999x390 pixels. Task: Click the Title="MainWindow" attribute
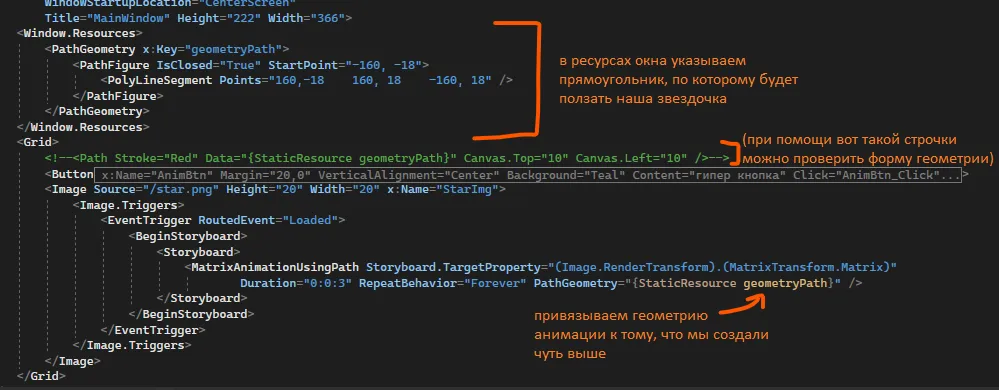click(x=108, y=18)
